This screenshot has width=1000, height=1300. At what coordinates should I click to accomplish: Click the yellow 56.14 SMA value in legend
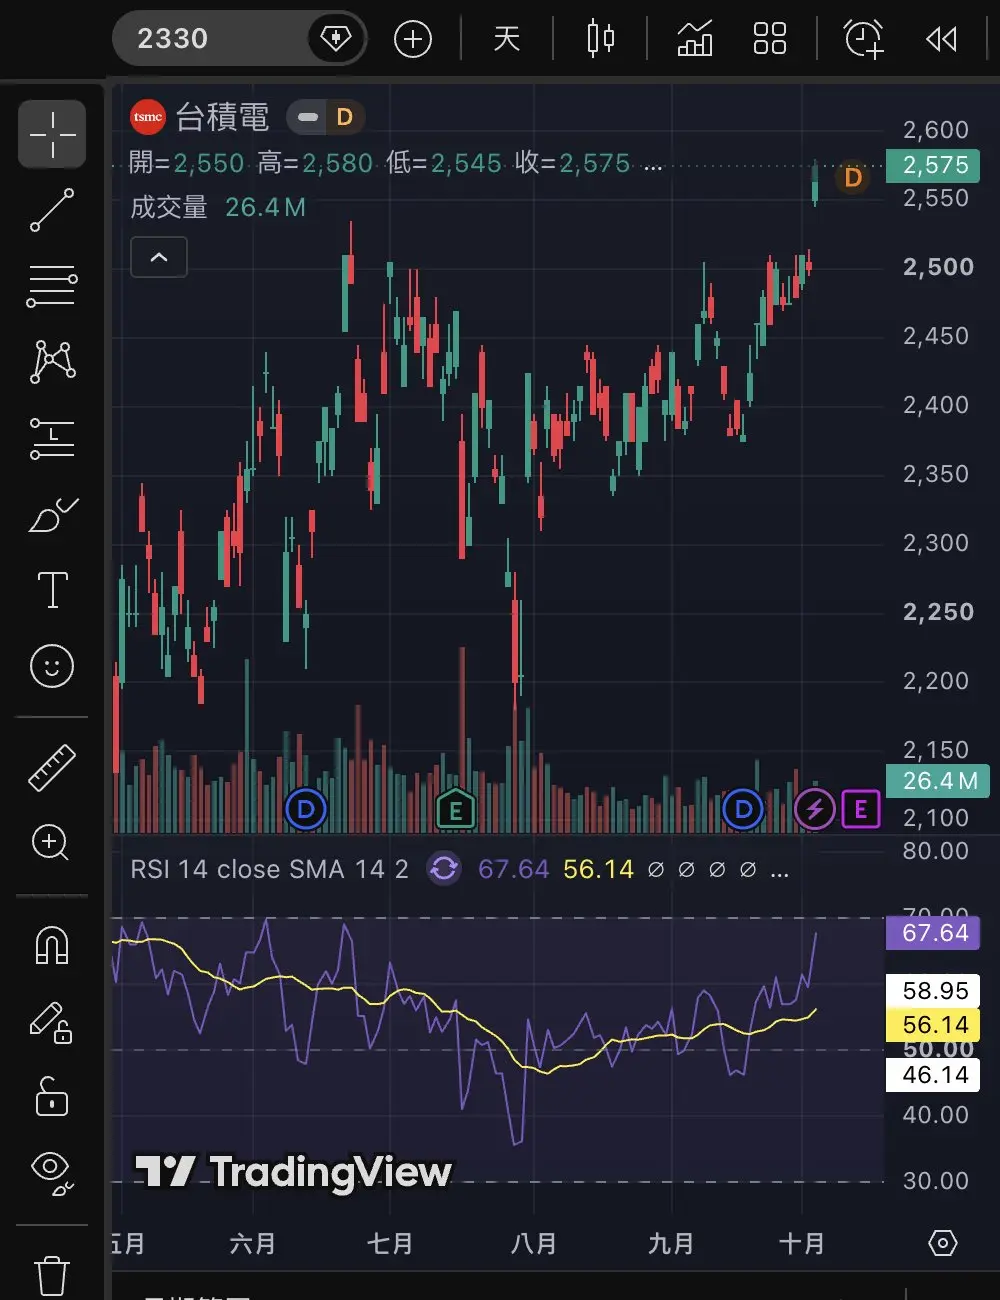(x=599, y=869)
